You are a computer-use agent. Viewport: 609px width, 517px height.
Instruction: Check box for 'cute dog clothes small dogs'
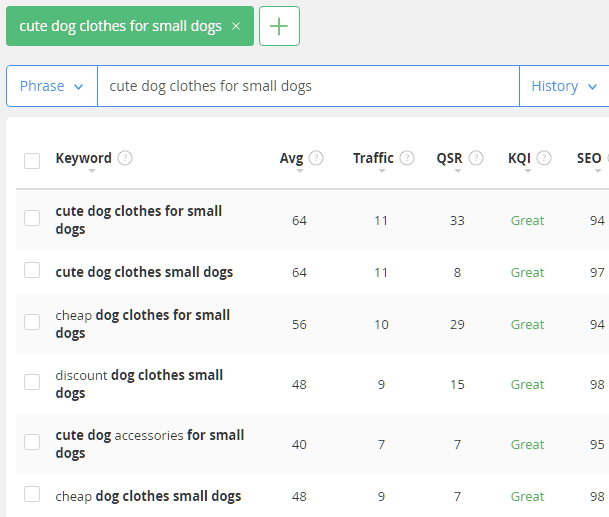coord(32,270)
